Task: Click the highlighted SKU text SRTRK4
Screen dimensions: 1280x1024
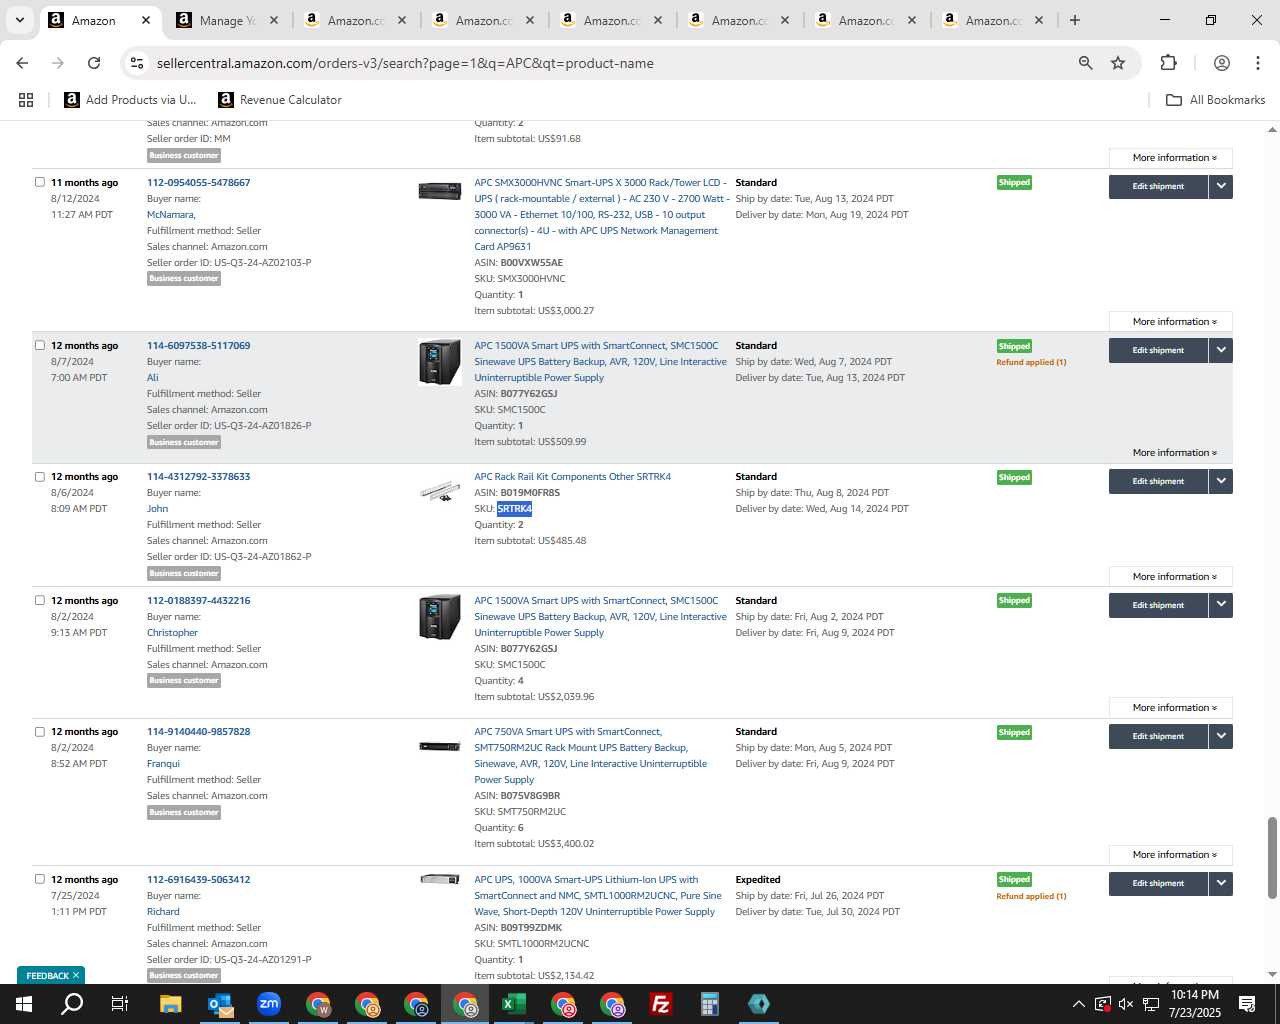Action: point(515,508)
